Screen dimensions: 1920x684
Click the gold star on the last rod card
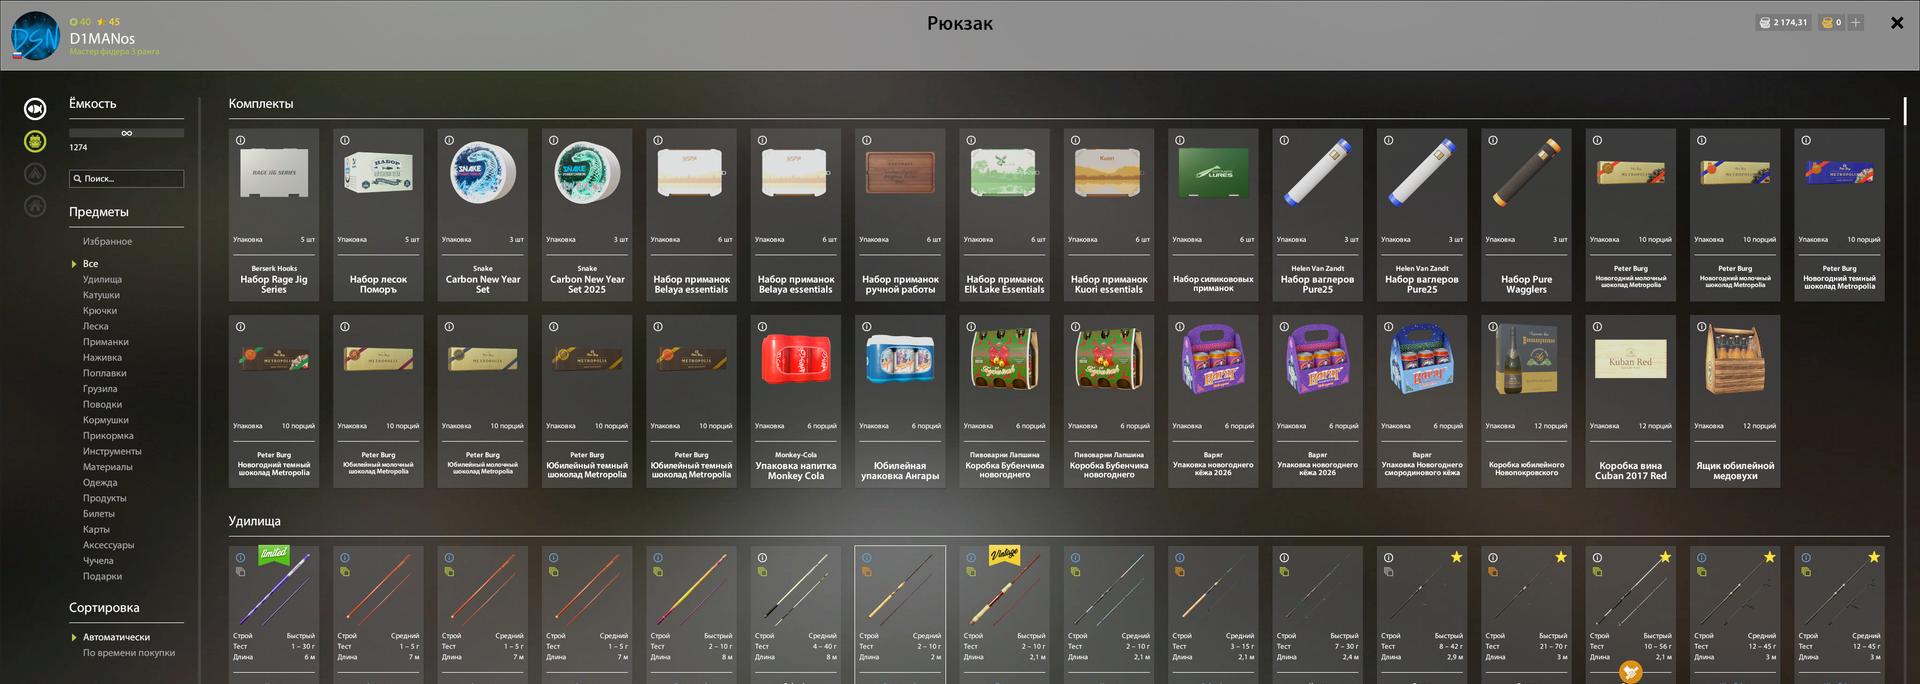point(1874,557)
